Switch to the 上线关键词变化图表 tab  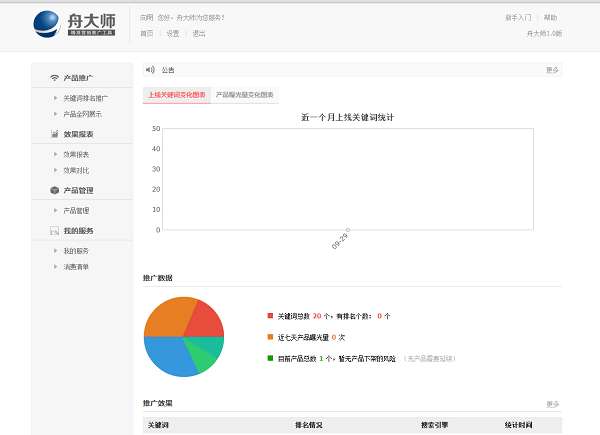(x=177, y=94)
